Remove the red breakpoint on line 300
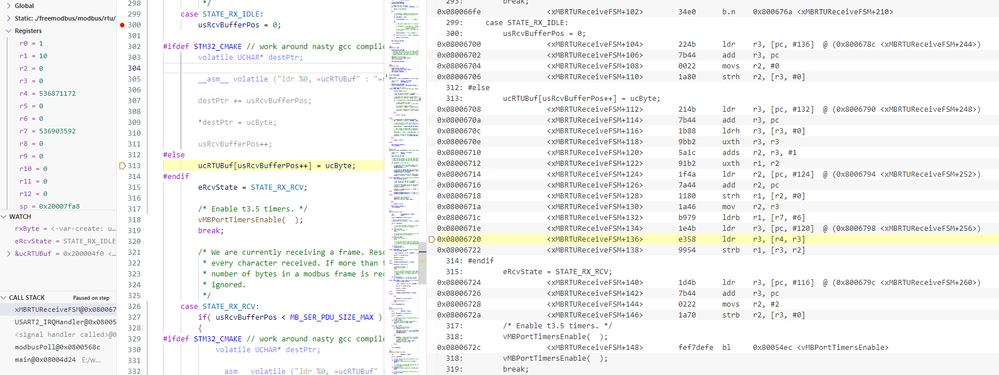The width and height of the screenshot is (999, 375). click(122, 25)
